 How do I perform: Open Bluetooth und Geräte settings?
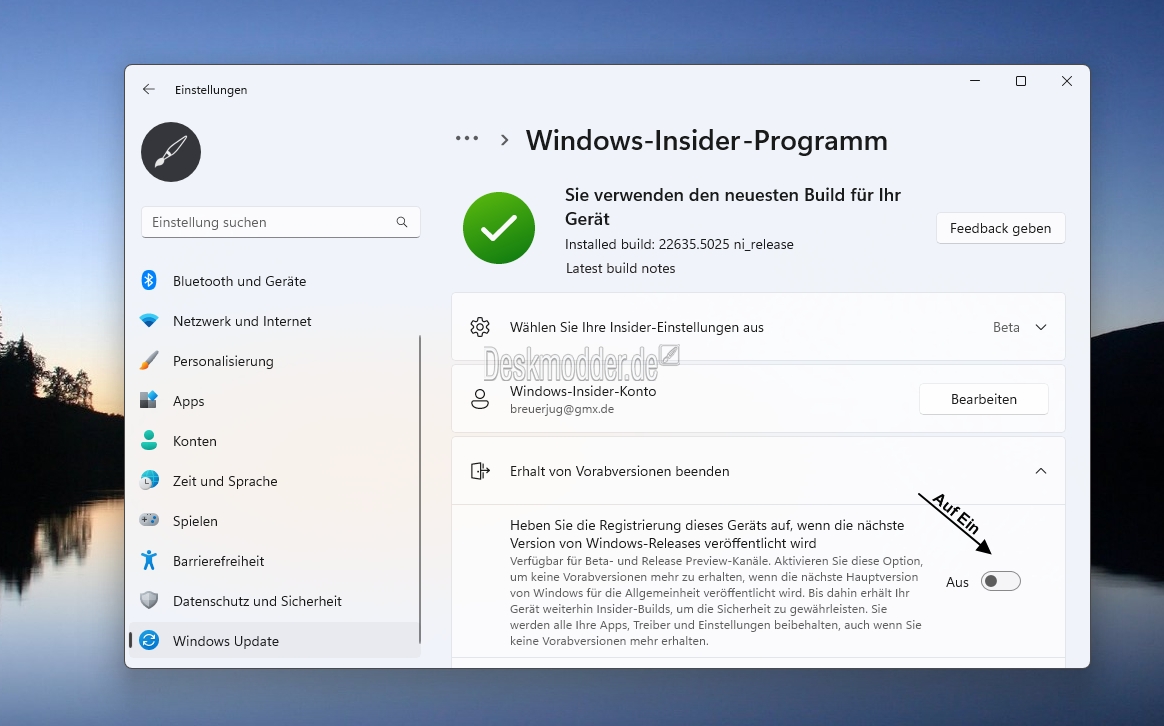(x=275, y=281)
